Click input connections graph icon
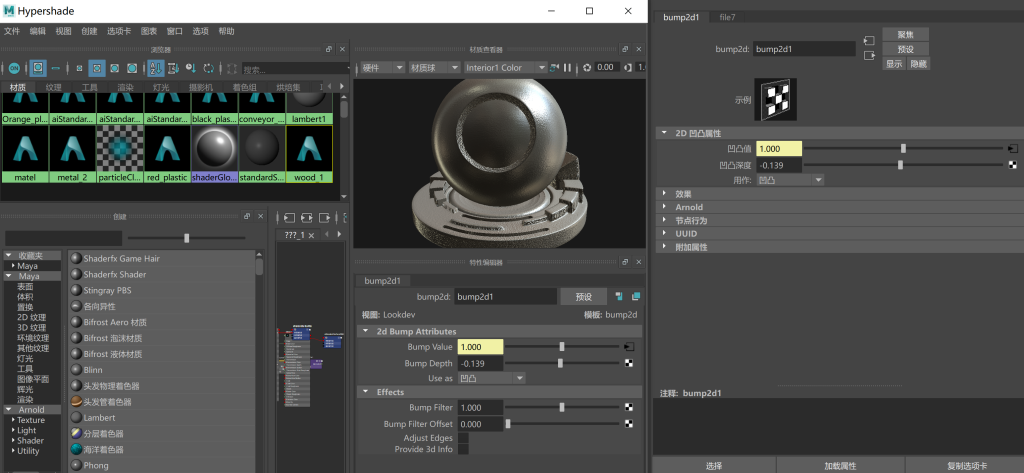The width and height of the screenshot is (1024, 473). click(x=289, y=218)
